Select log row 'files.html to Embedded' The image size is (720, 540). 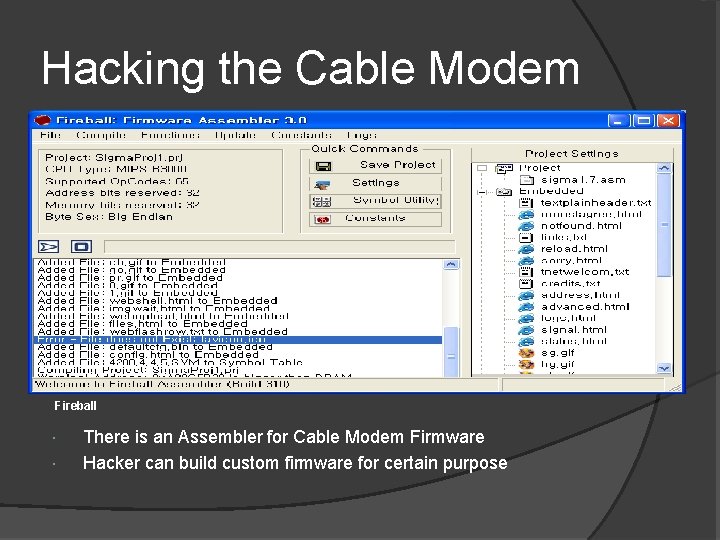point(142,324)
